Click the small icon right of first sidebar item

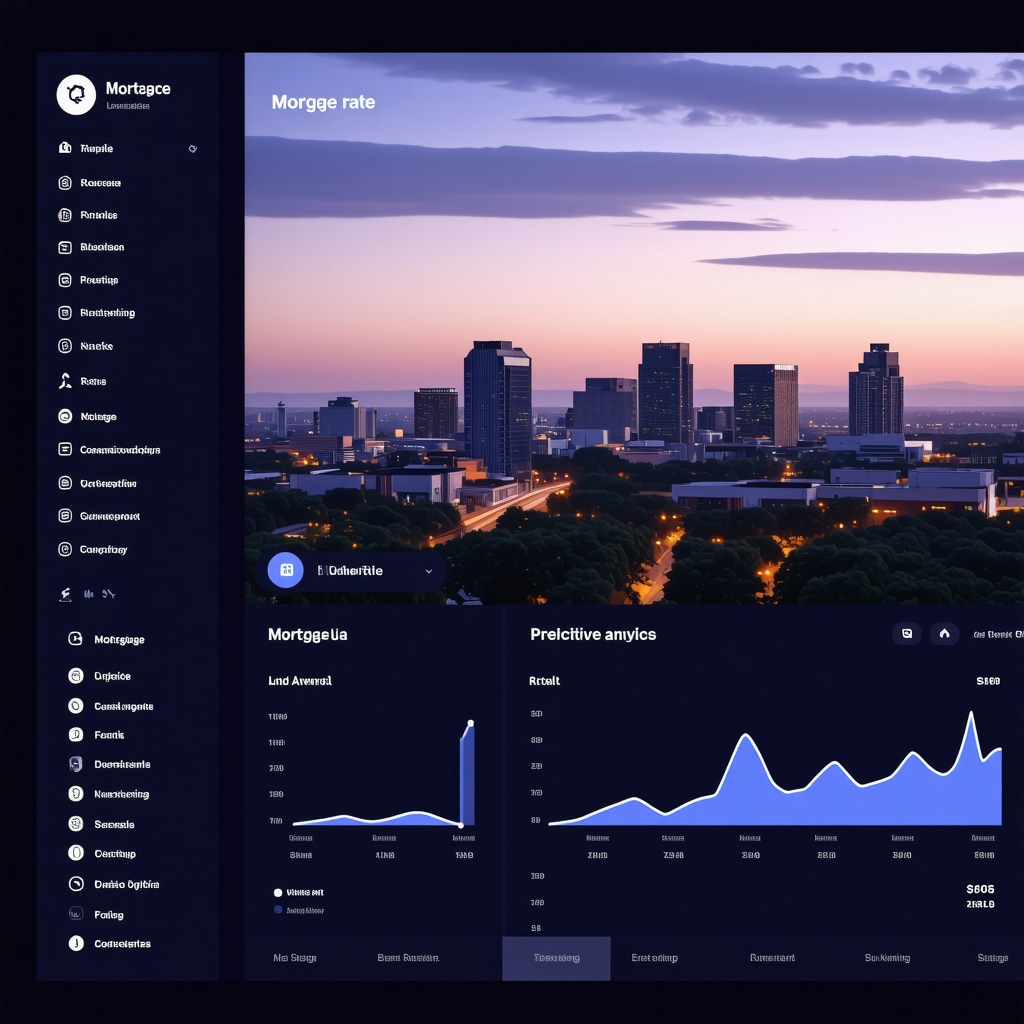pos(193,149)
